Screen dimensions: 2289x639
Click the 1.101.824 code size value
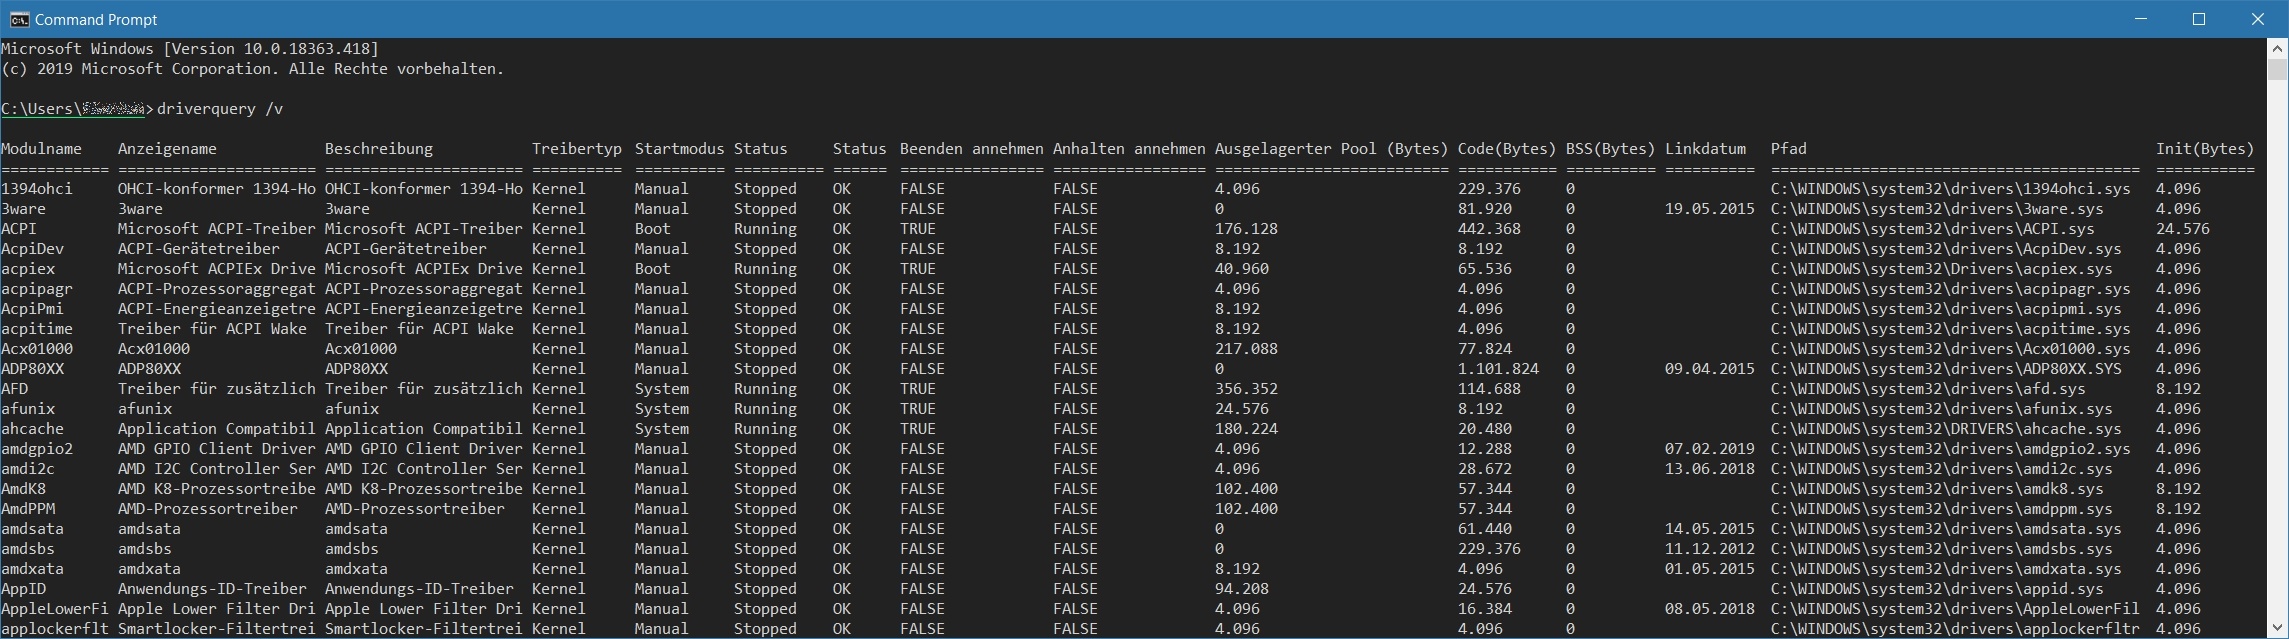[x=1498, y=369]
